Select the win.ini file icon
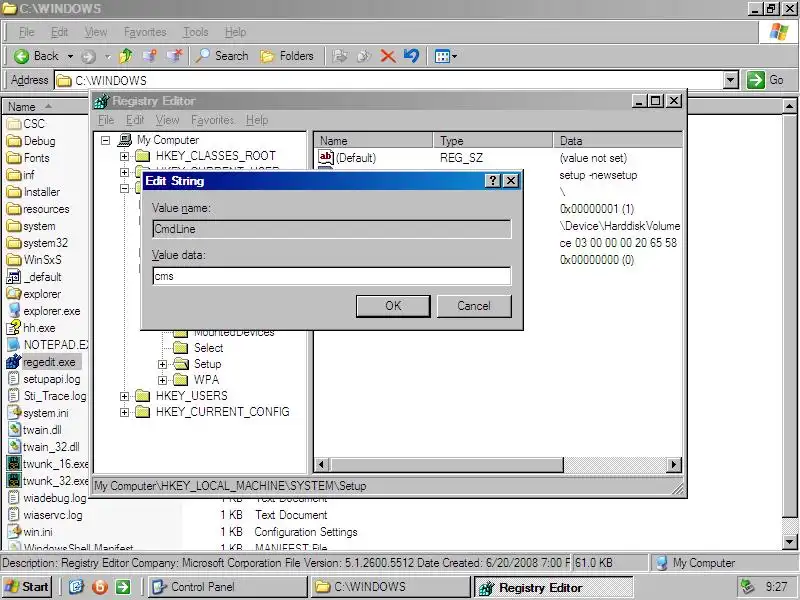Viewport: 800px width, 600px height. [x=13, y=532]
